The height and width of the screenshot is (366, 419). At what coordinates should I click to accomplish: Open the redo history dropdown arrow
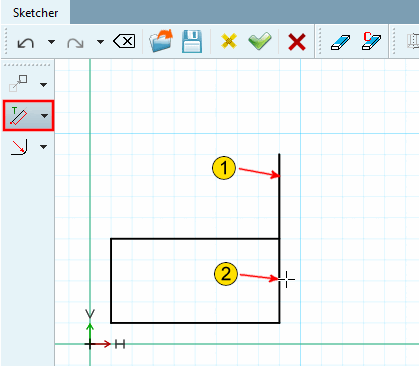[100, 42]
